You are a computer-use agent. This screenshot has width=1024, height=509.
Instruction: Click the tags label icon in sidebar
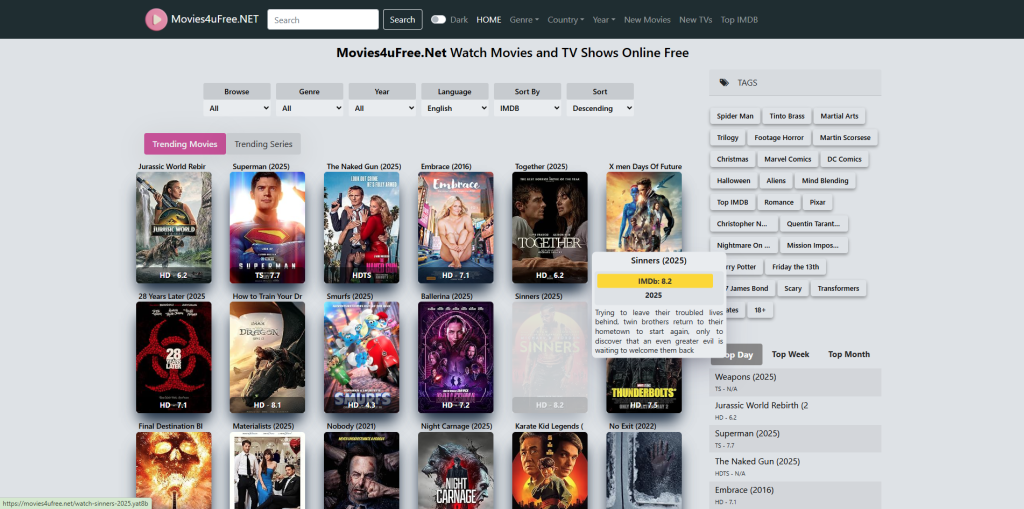pos(724,83)
